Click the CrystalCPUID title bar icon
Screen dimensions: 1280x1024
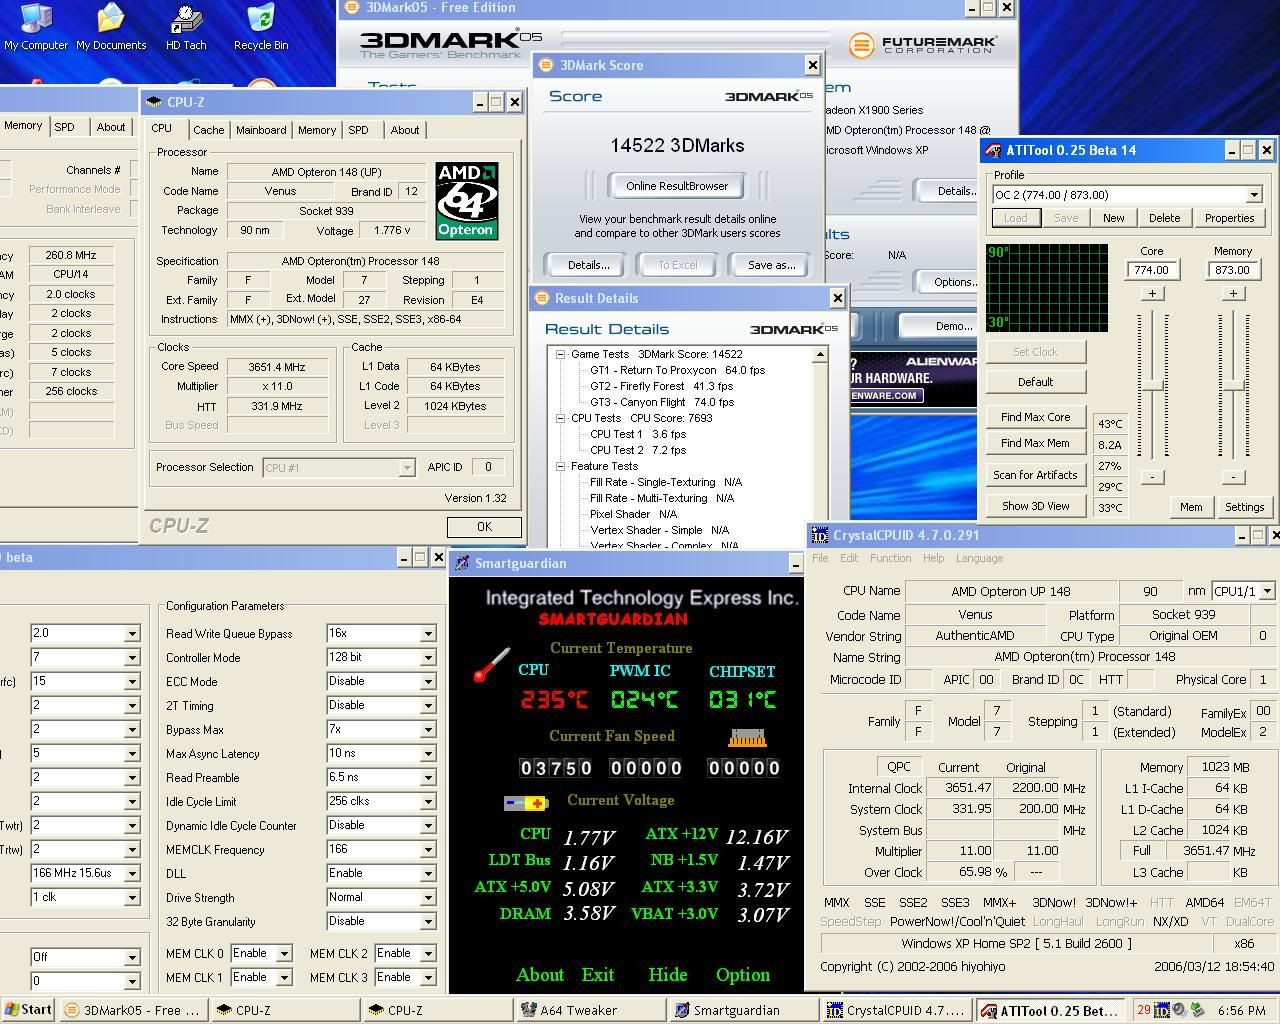pyautogui.click(x=820, y=536)
